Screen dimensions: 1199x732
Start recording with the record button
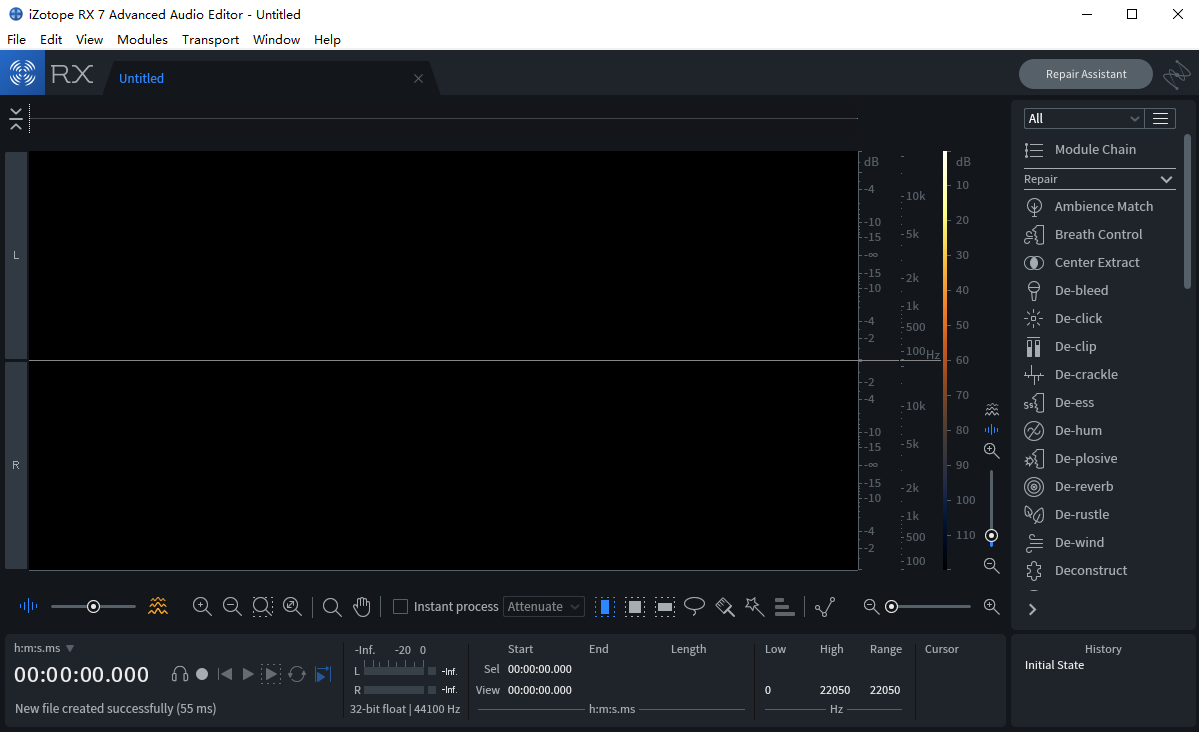pos(201,674)
